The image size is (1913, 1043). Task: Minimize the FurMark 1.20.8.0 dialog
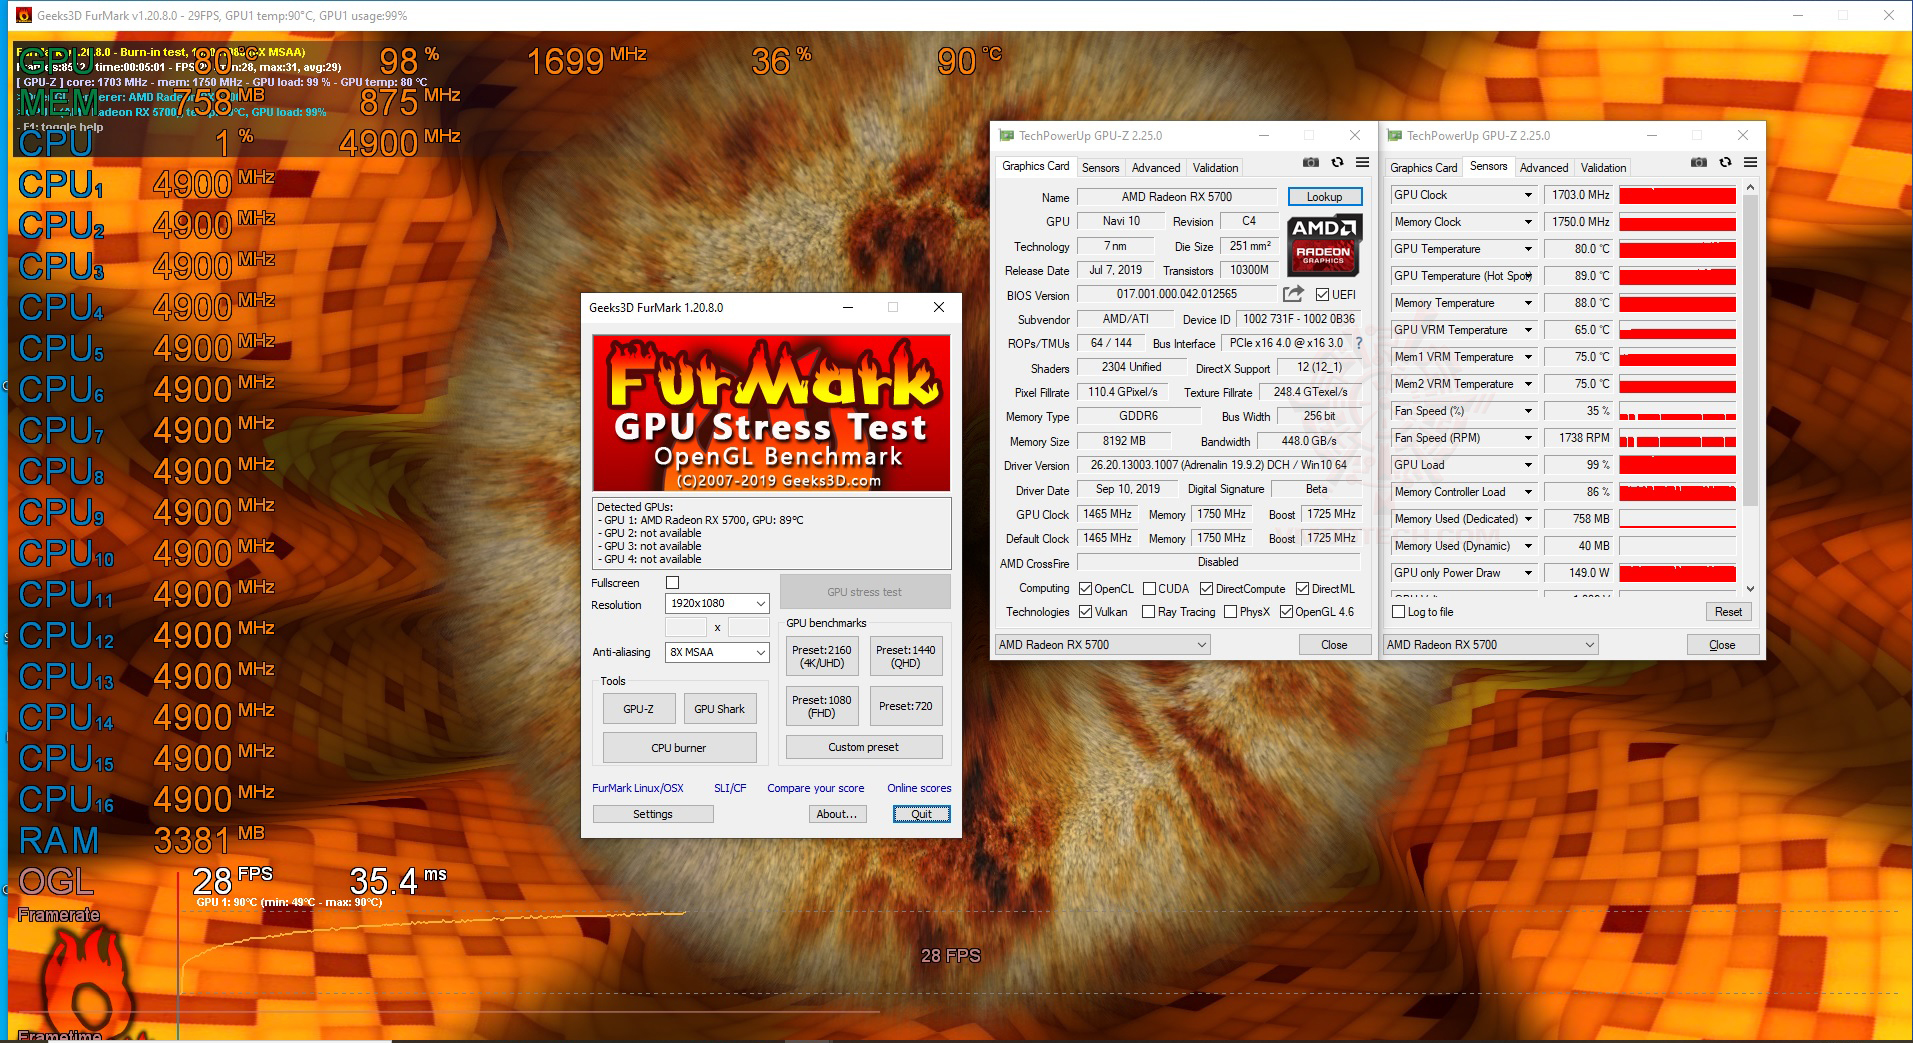tap(848, 307)
